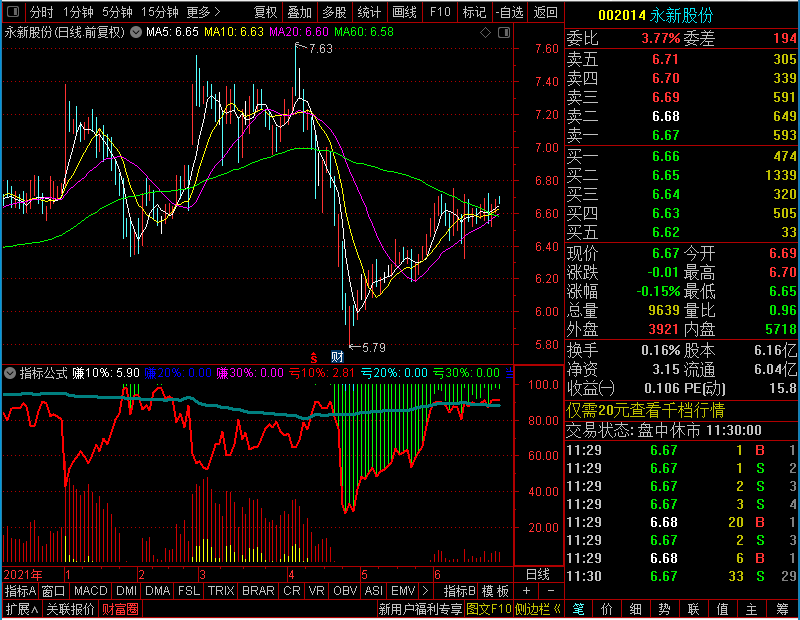Open the F10 company info
This screenshot has height=620, width=800.
pos(440,12)
